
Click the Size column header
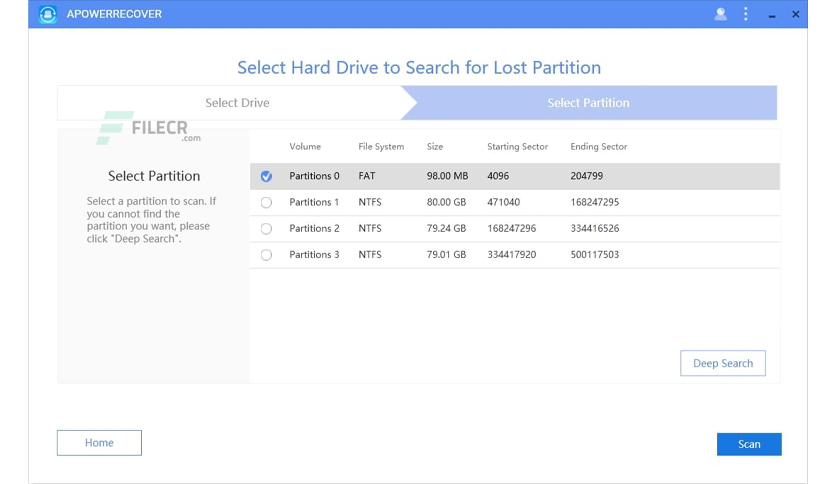435,147
